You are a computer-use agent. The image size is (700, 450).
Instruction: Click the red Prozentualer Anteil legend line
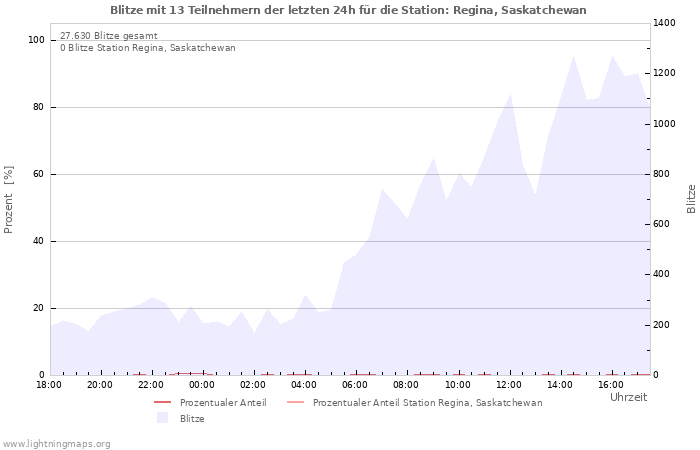pyautogui.click(x=163, y=403)
